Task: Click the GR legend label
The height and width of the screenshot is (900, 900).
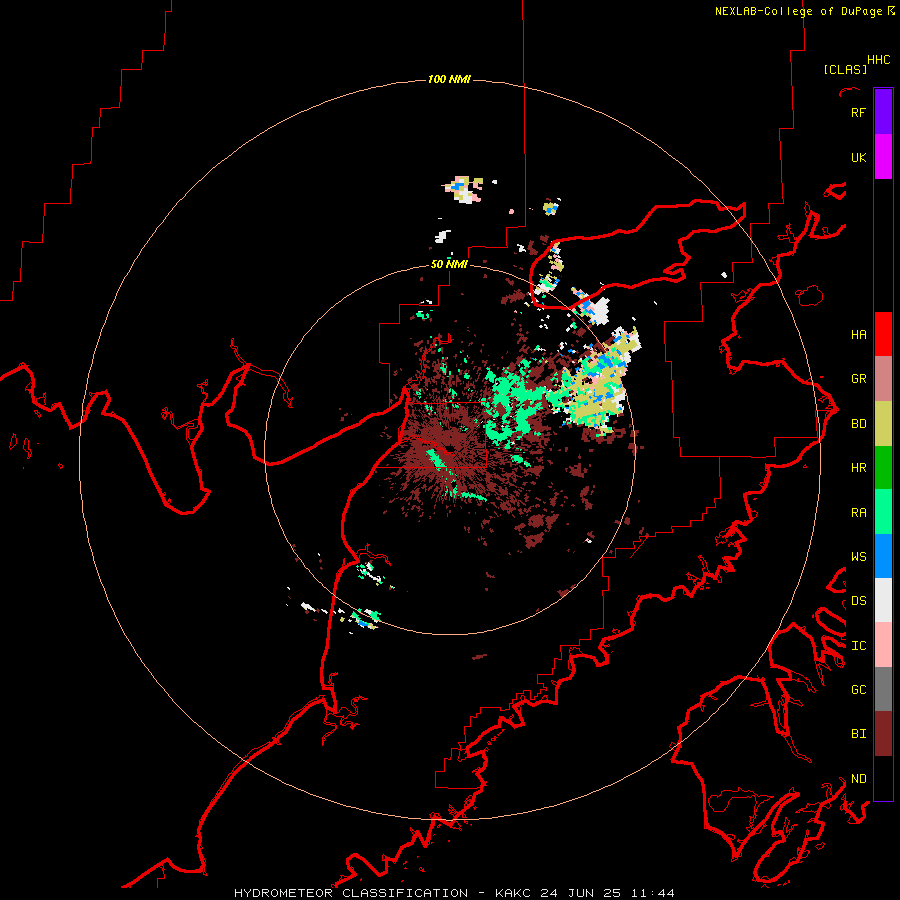Action: 858,379
